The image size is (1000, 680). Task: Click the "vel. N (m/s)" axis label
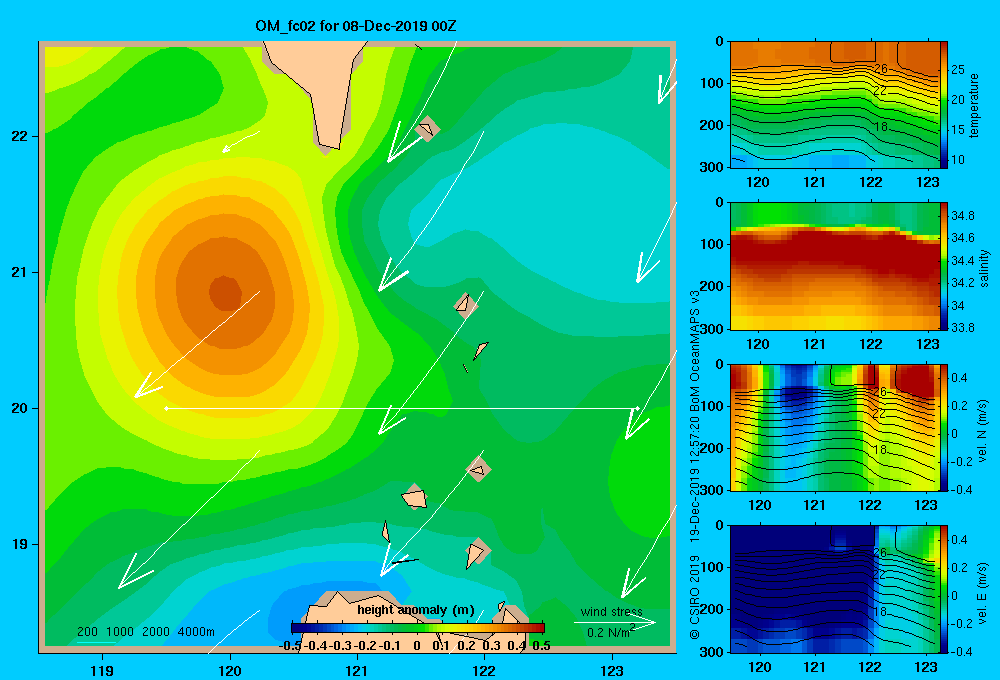(983, 431)
